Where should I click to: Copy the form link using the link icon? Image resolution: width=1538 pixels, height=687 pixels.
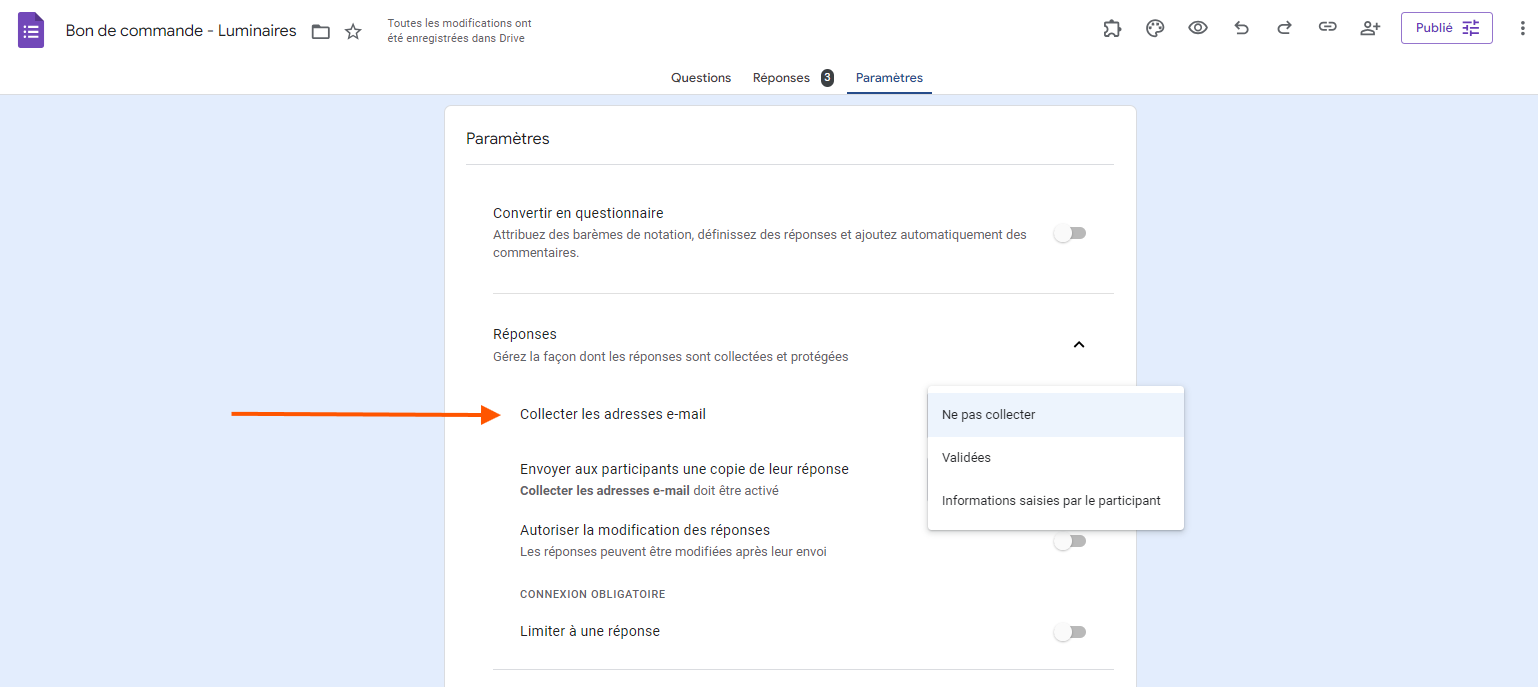(x=1327, y=28)
